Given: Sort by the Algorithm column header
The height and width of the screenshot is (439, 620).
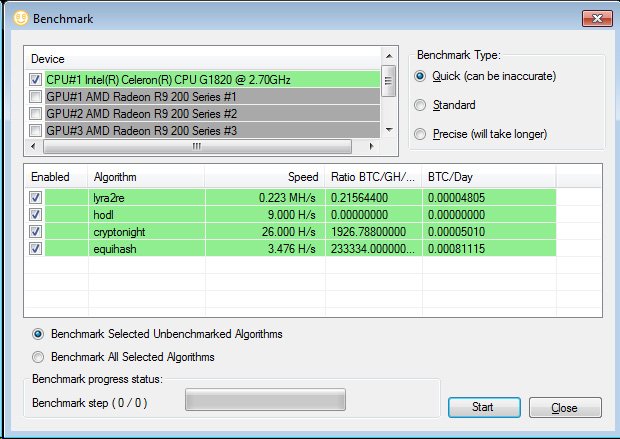Looking at the screenshot, I should pyautogui.click(x=146, y=177).
